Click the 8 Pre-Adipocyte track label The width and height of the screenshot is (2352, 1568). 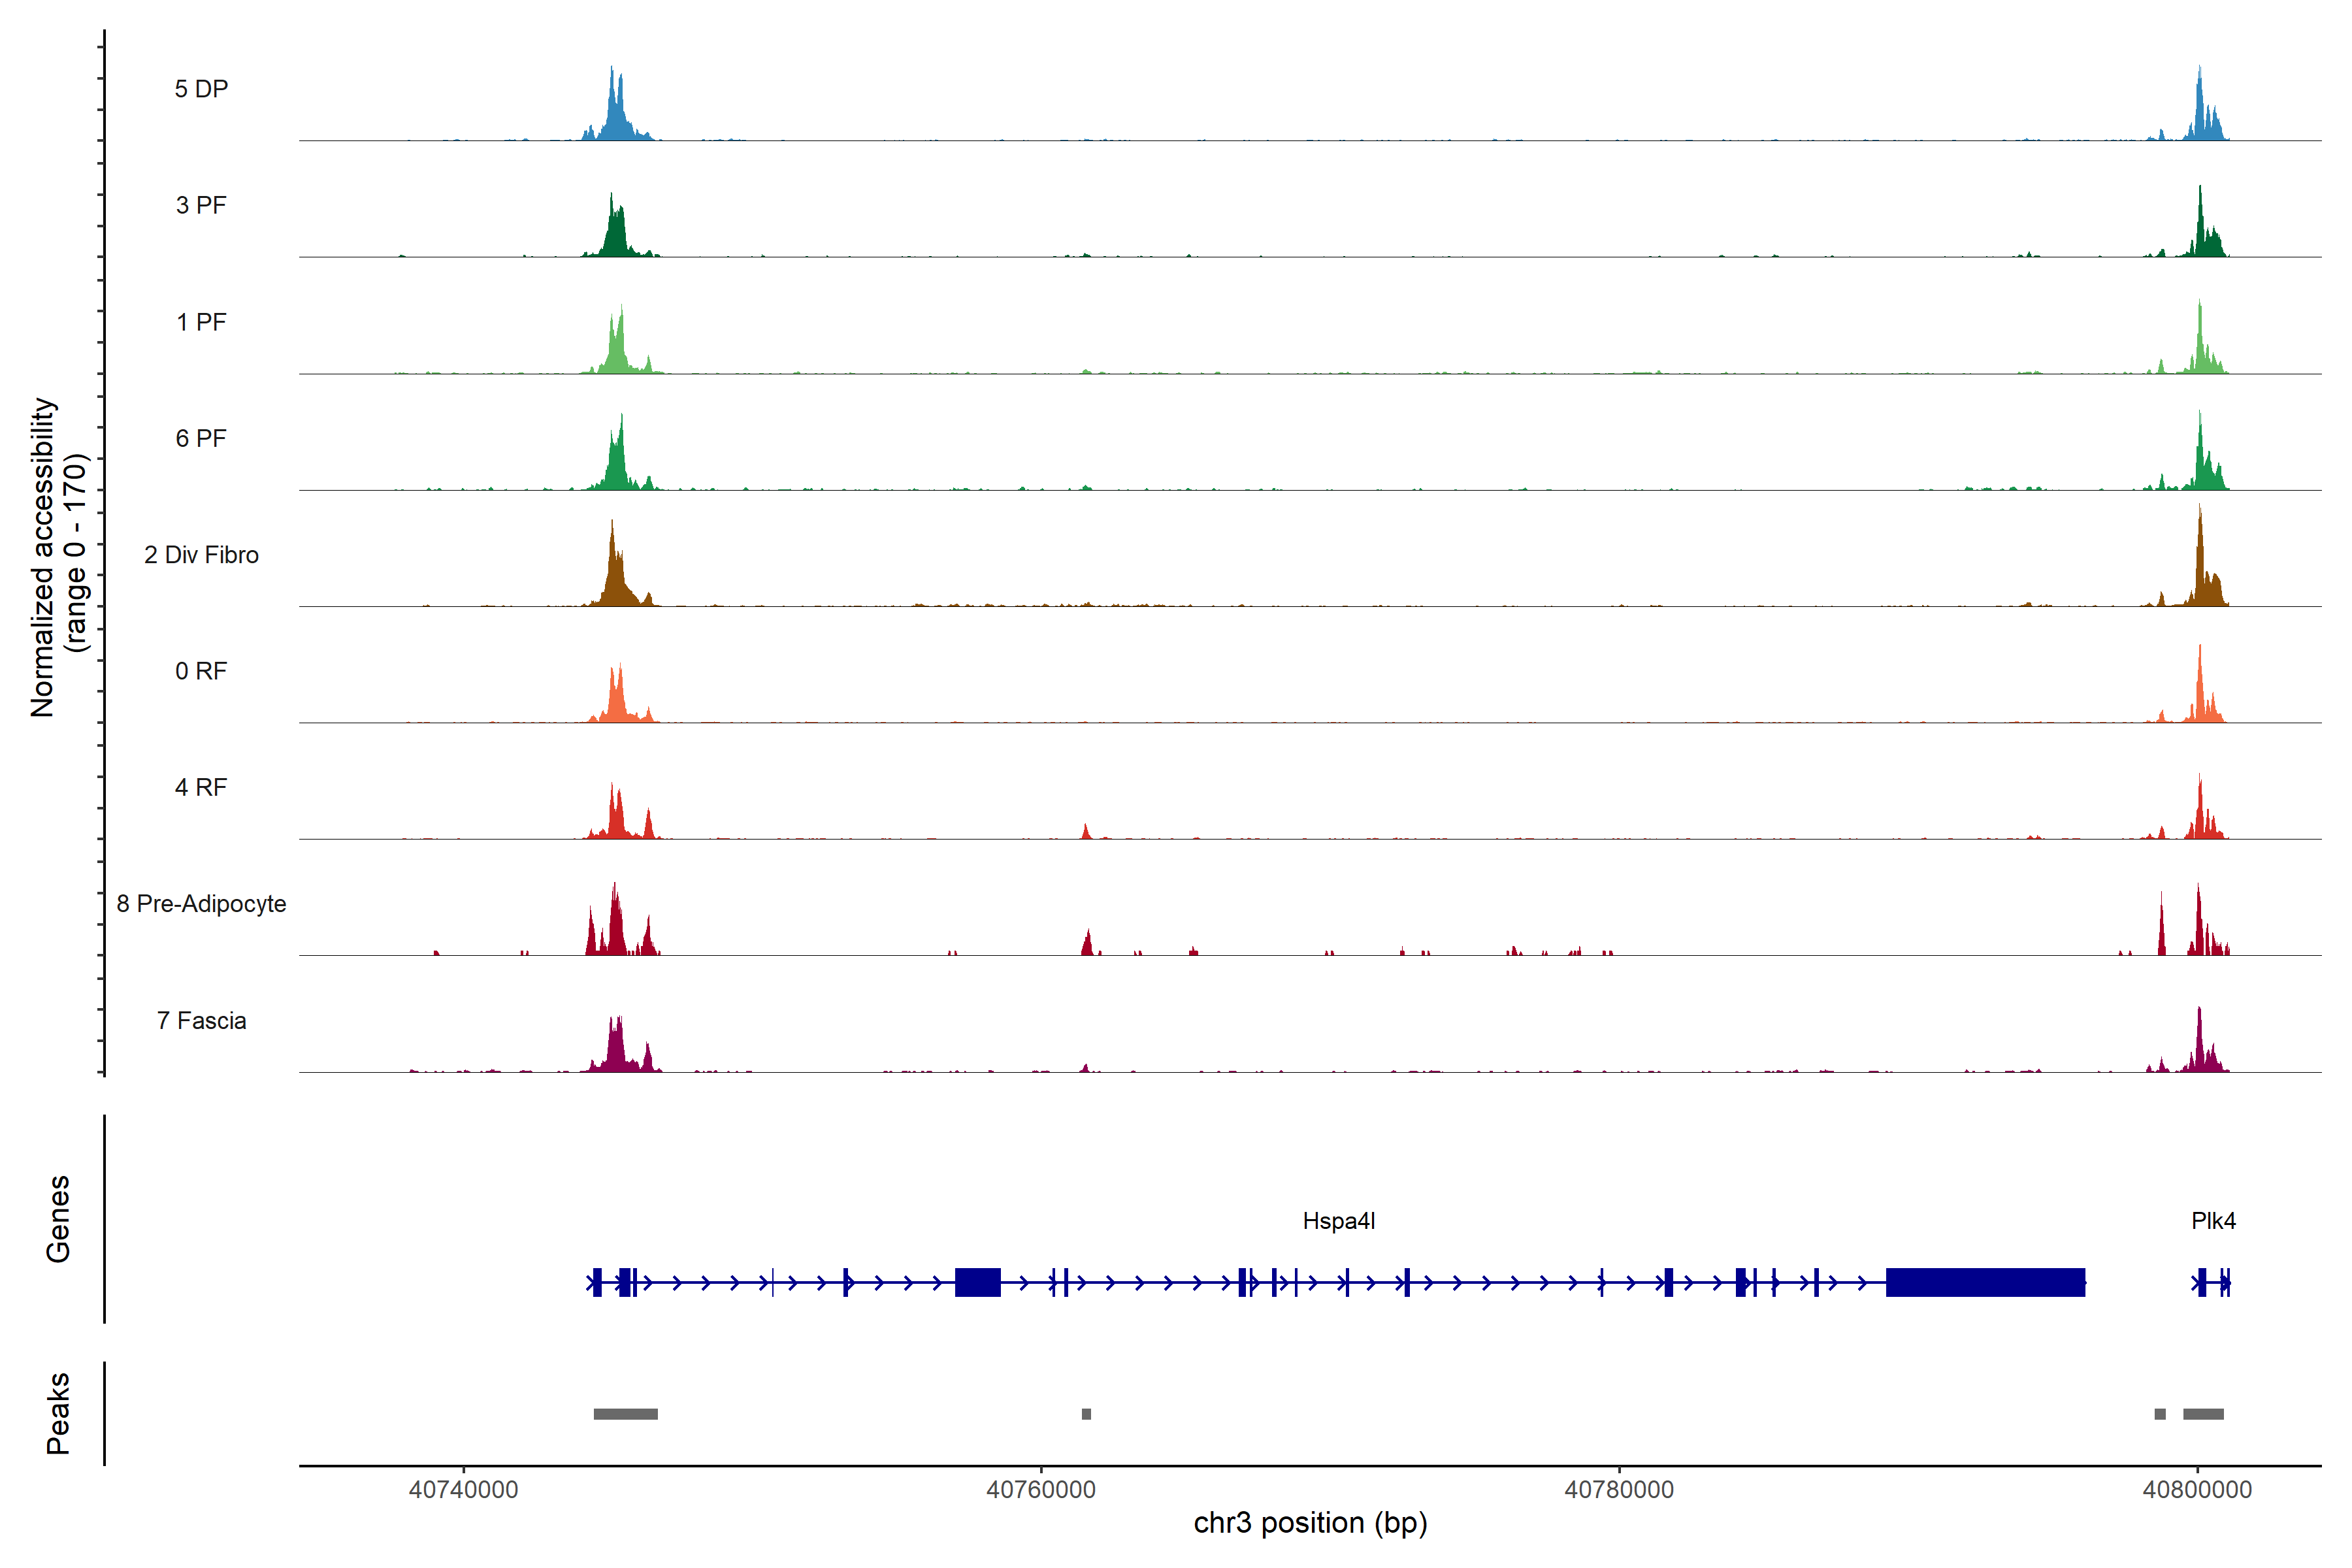coord(201,904)
